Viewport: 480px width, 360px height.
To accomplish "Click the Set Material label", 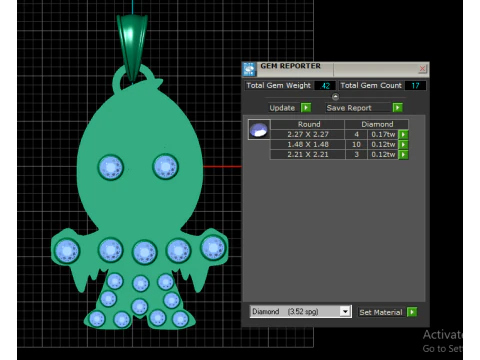I will (x=381, y=312).
